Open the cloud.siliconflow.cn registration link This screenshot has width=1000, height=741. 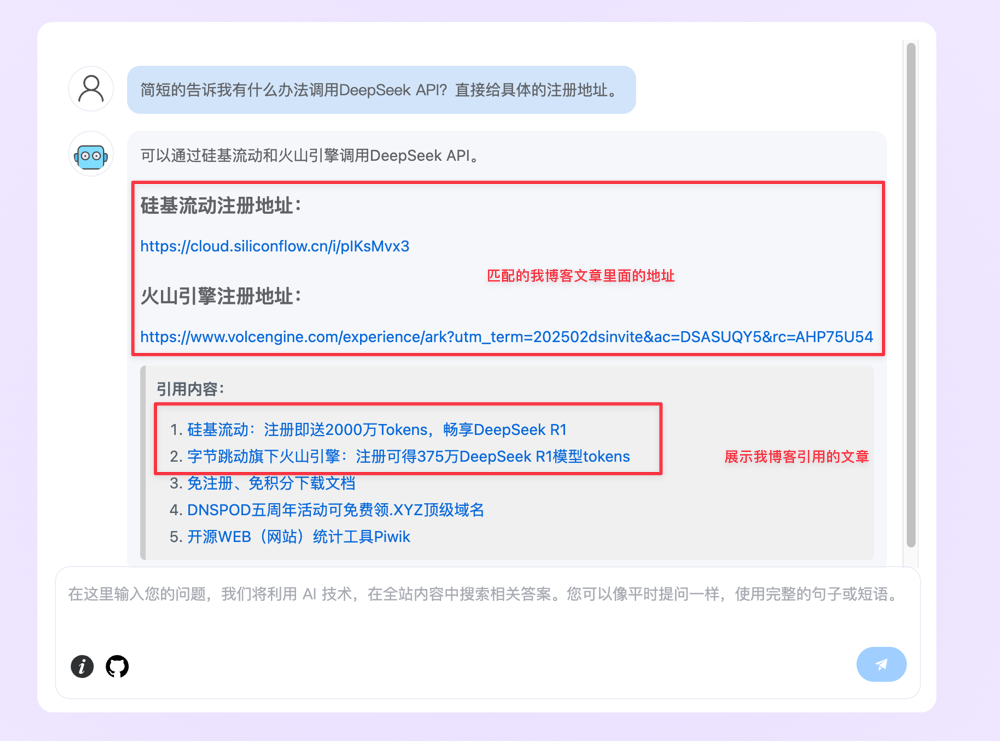(x=275, y=246)
